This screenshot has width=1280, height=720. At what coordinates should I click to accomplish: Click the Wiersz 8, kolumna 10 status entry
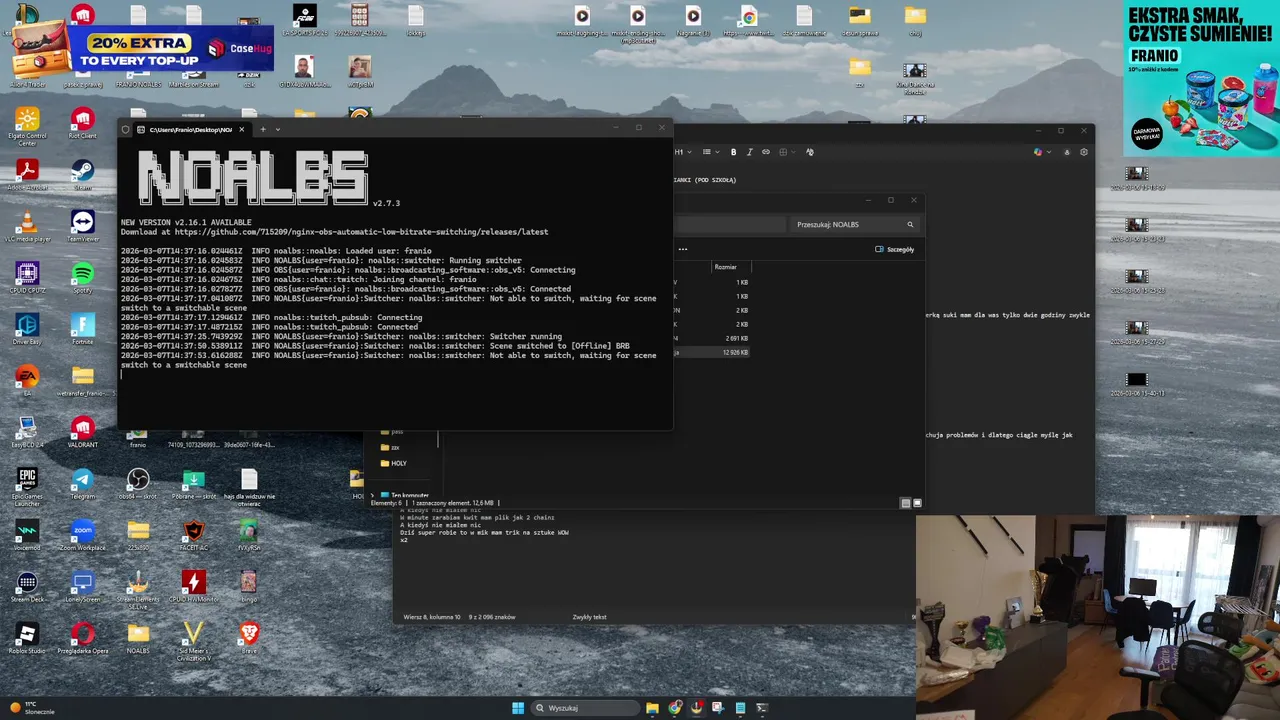pos(432,617)
